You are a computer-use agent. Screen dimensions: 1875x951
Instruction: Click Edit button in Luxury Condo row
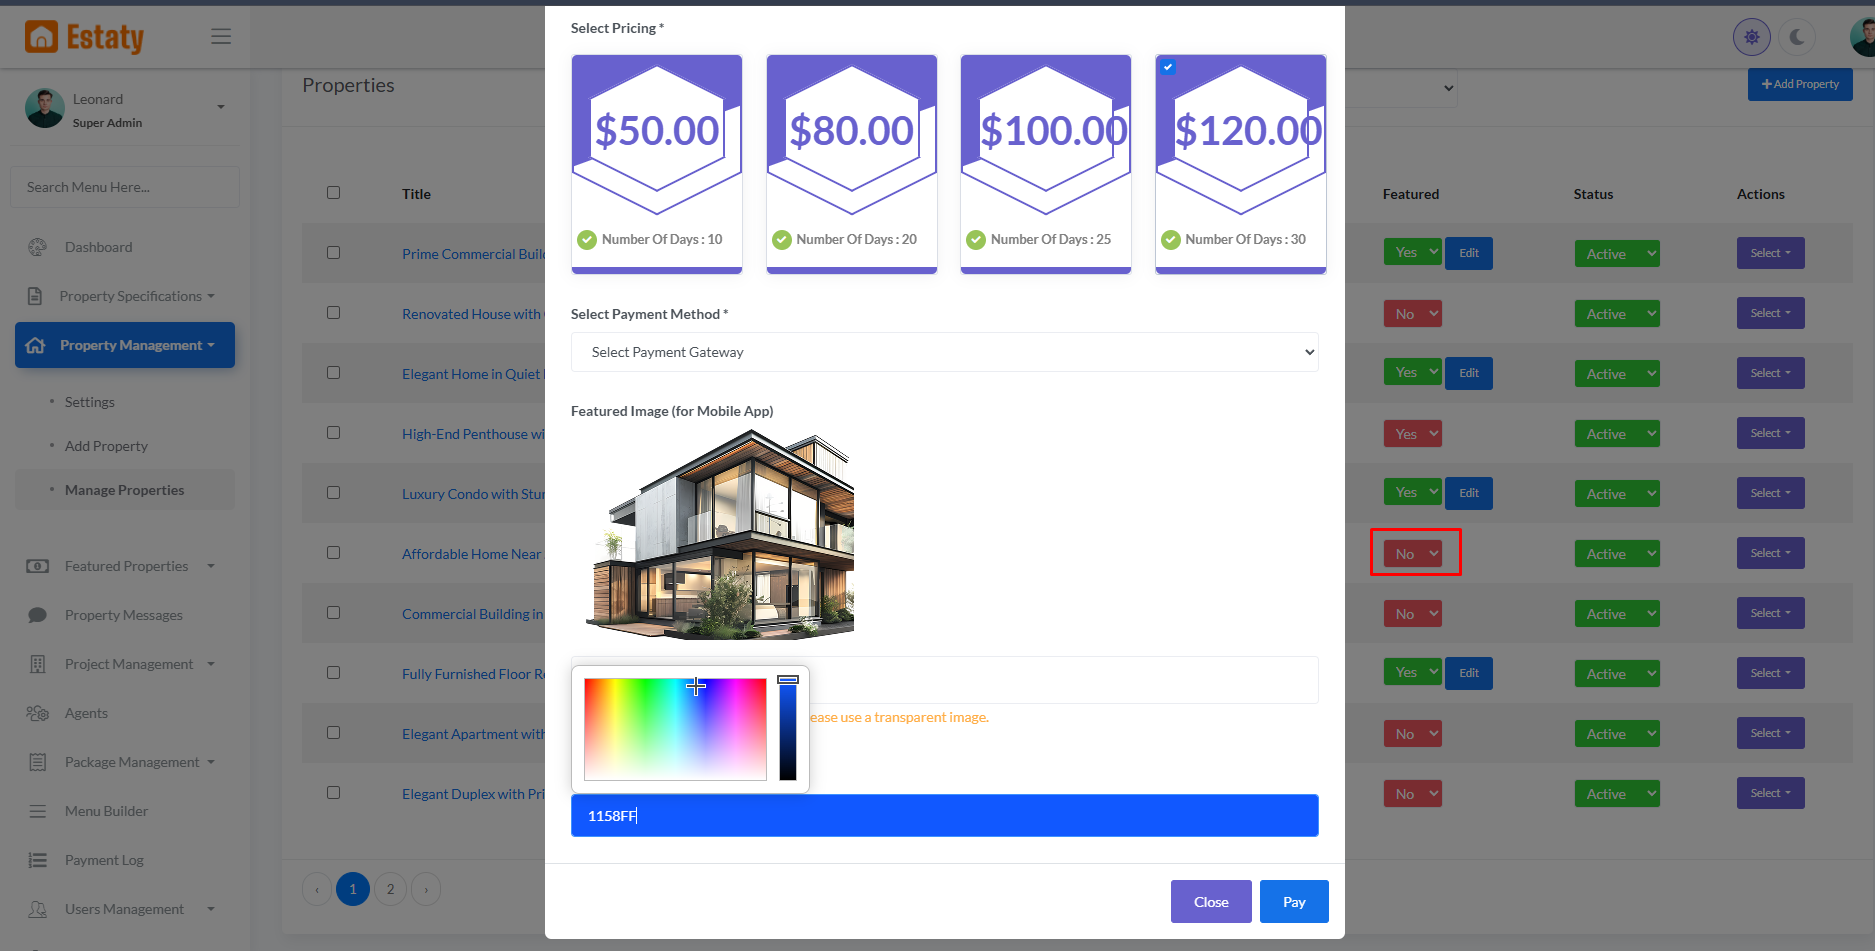click(x=1469, y=493)
